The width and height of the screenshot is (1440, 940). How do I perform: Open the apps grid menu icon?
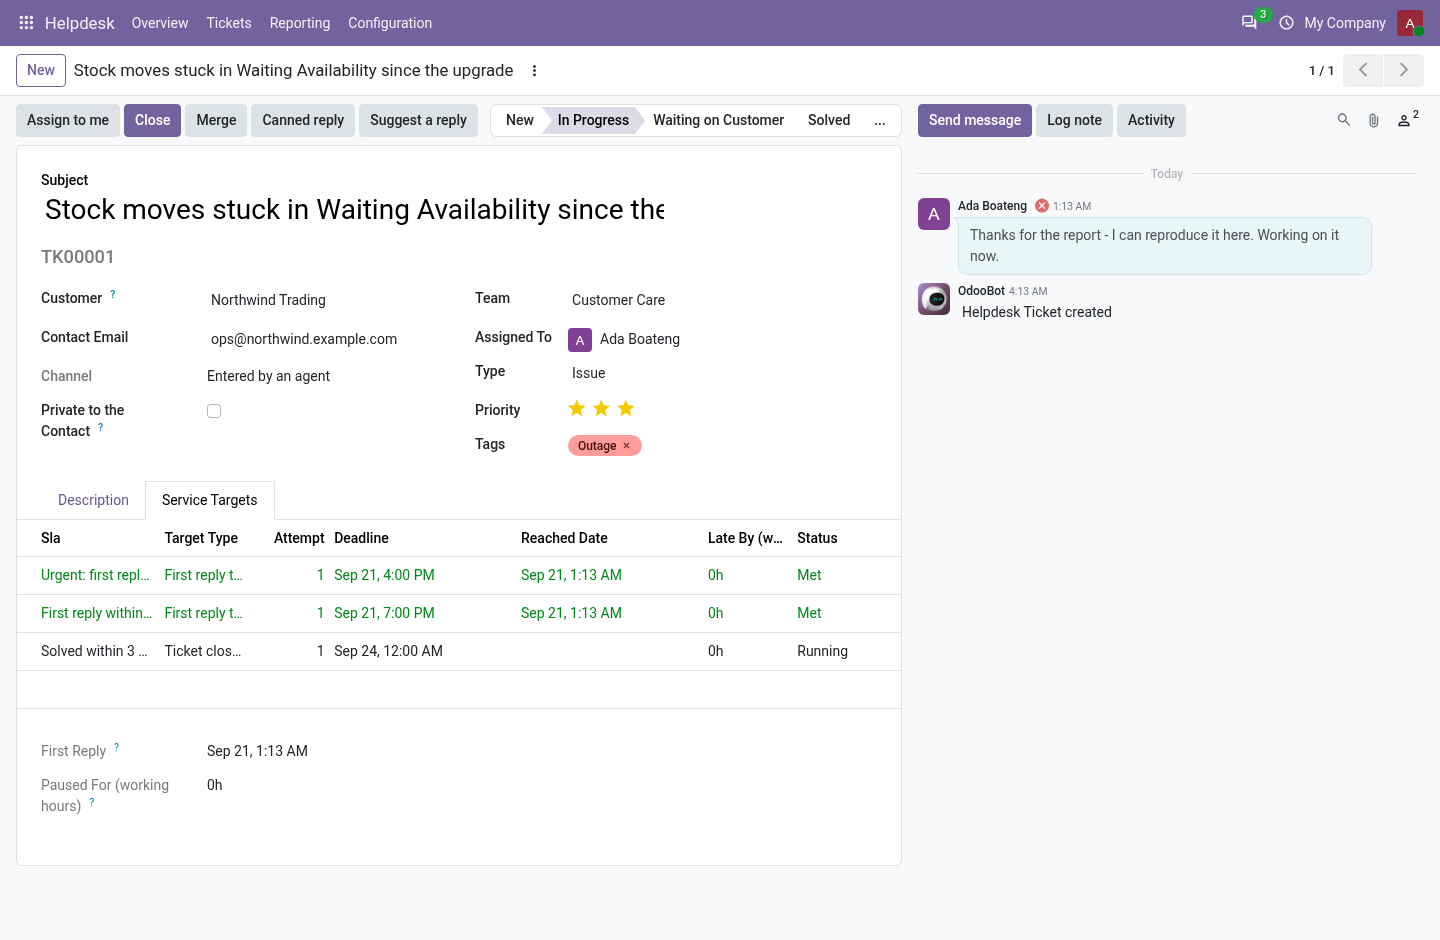[26, 23]
